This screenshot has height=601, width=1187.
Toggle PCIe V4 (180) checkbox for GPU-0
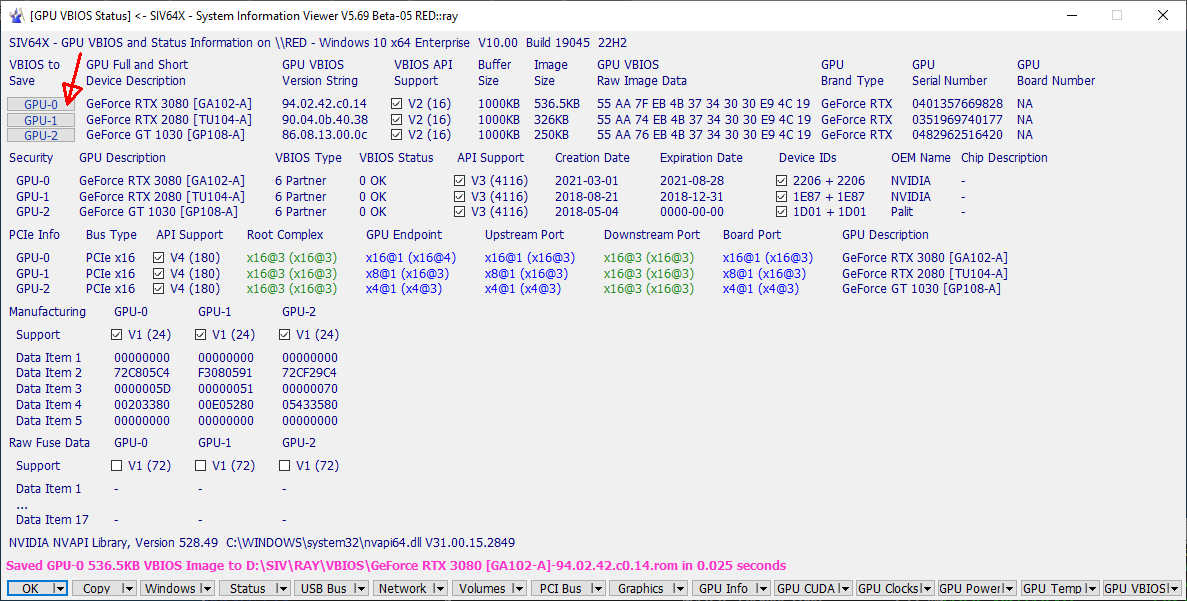tap(158, 257)
